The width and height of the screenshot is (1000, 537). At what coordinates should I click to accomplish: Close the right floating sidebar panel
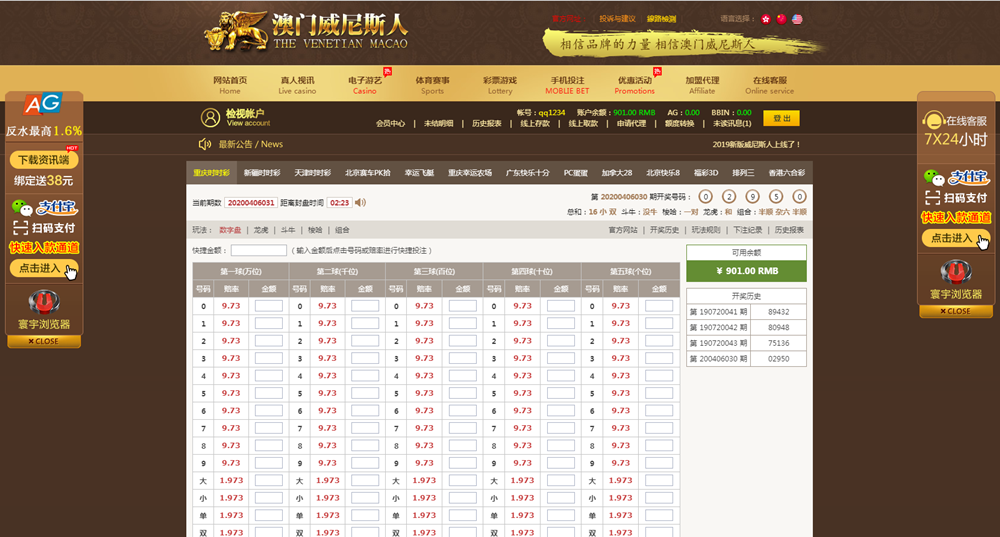coord(955,311)
